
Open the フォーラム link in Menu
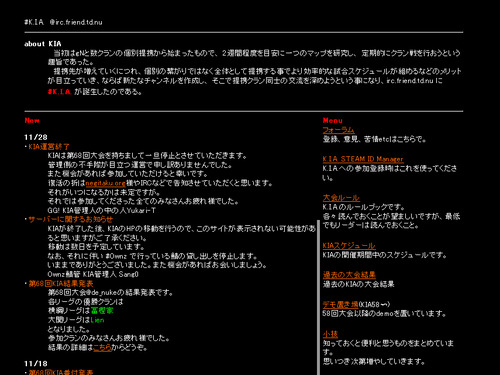point(338,130)
